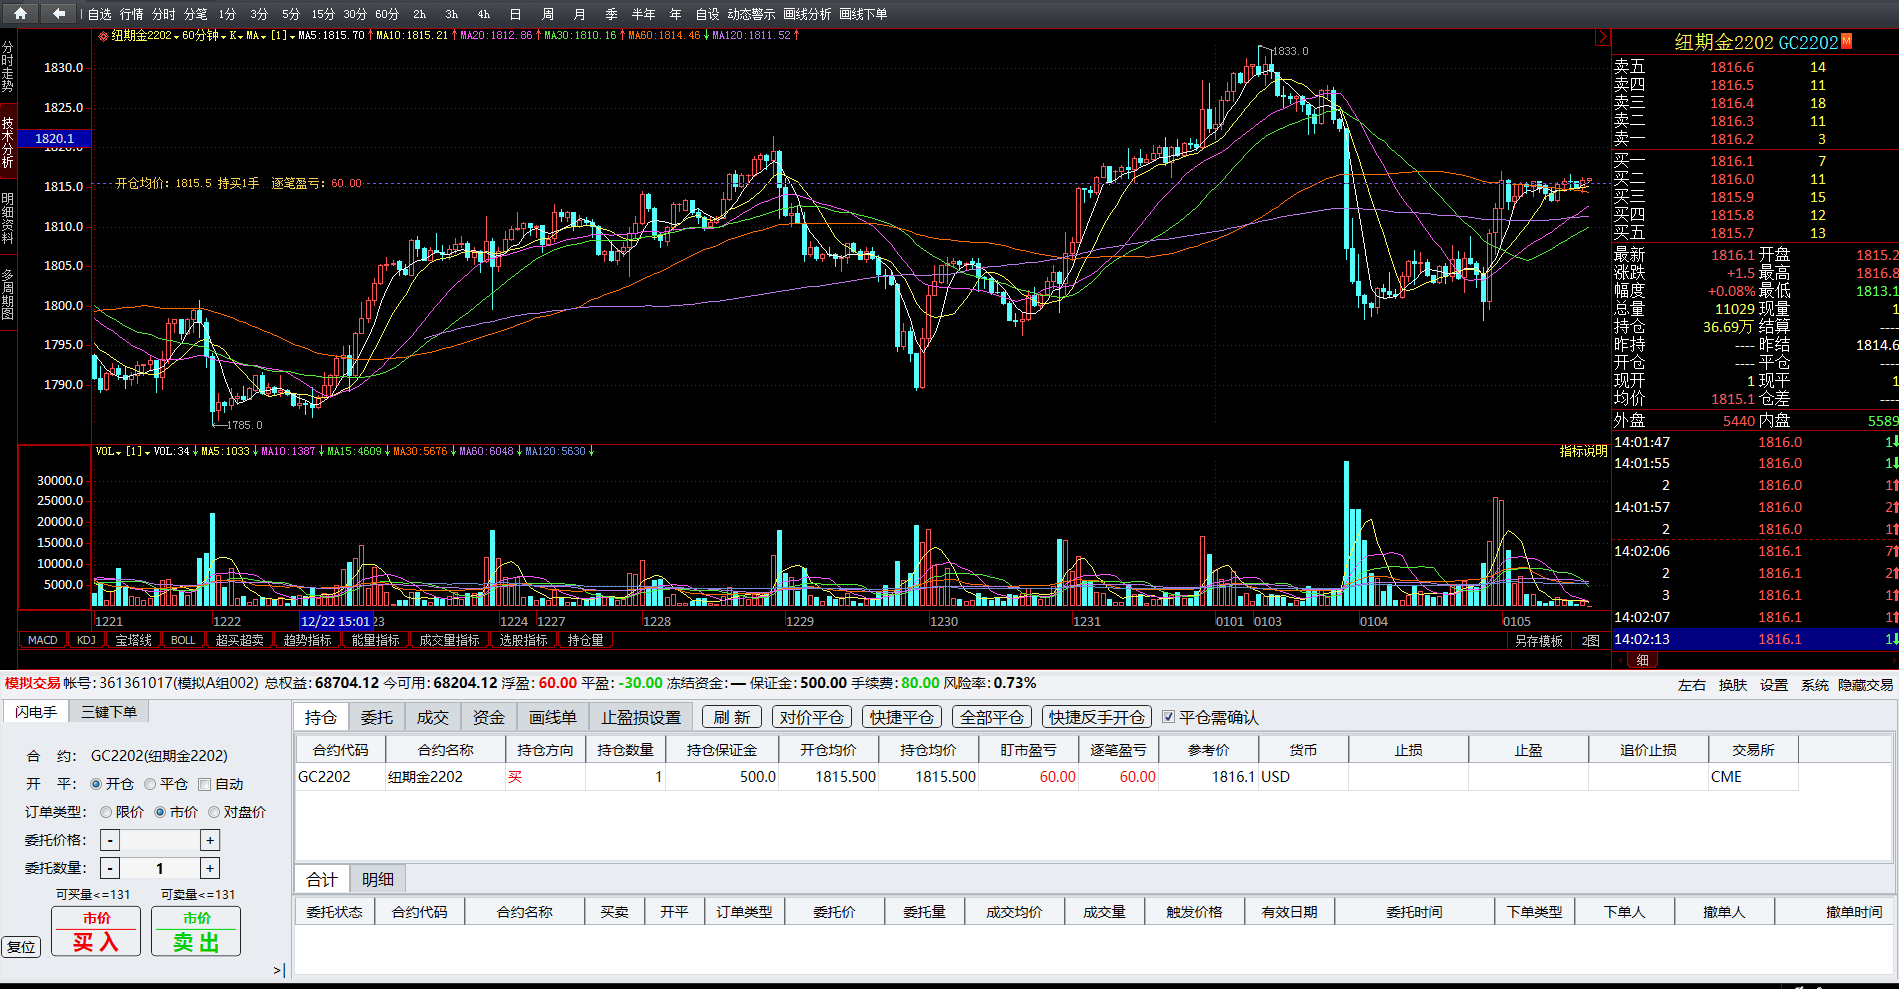1899x989 pixels.
Task: Collapse the quote panel with the red corner arrow
Action: pyautogui.click(x=1603, y=37)
